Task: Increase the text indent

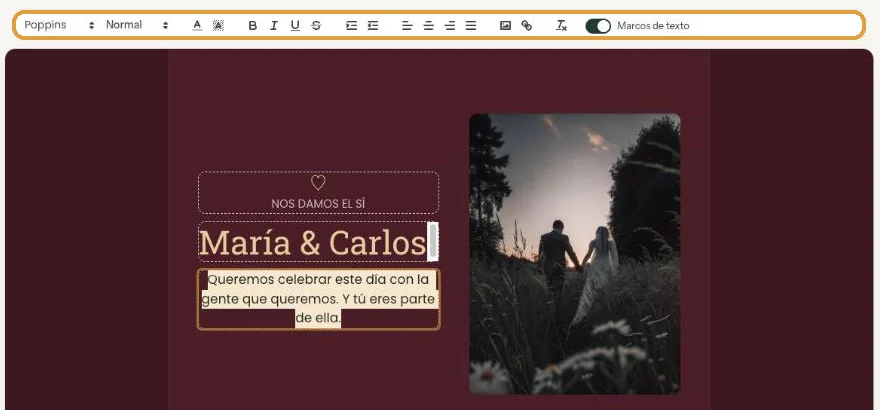Action: [351, 25]
